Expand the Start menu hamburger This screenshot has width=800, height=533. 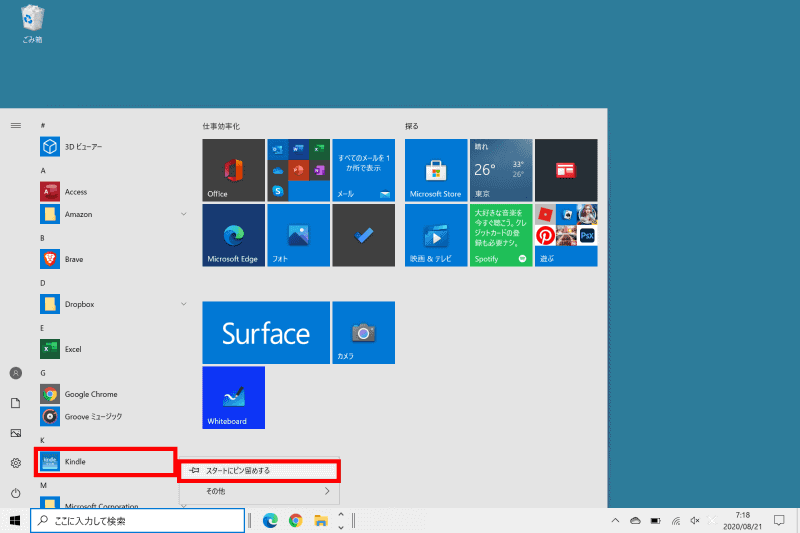(16, 125)
